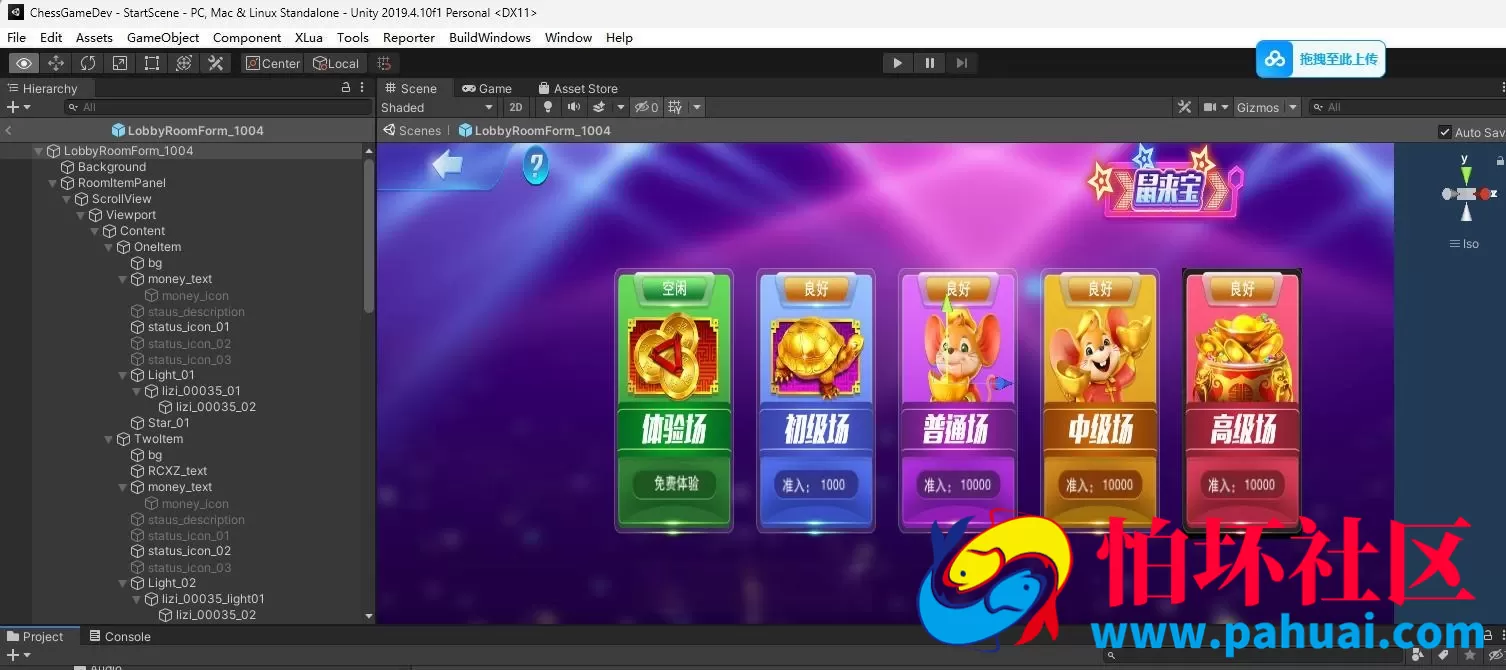
Task: Open scene effects dropdown arrow
Action: [620, 107]
